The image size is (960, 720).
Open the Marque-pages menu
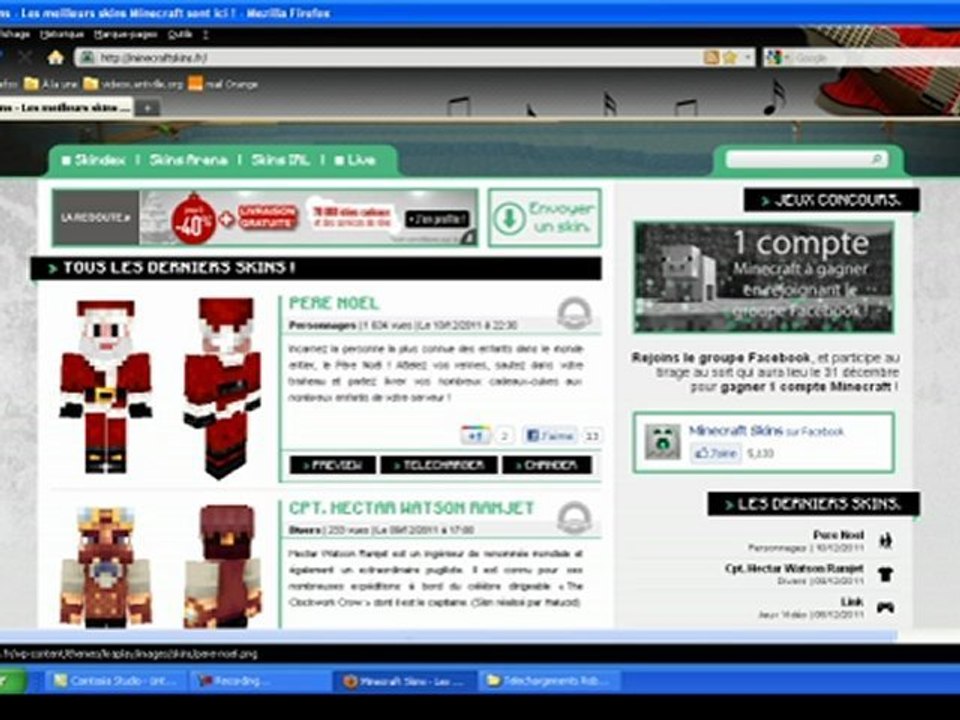[x=126, y=35]
